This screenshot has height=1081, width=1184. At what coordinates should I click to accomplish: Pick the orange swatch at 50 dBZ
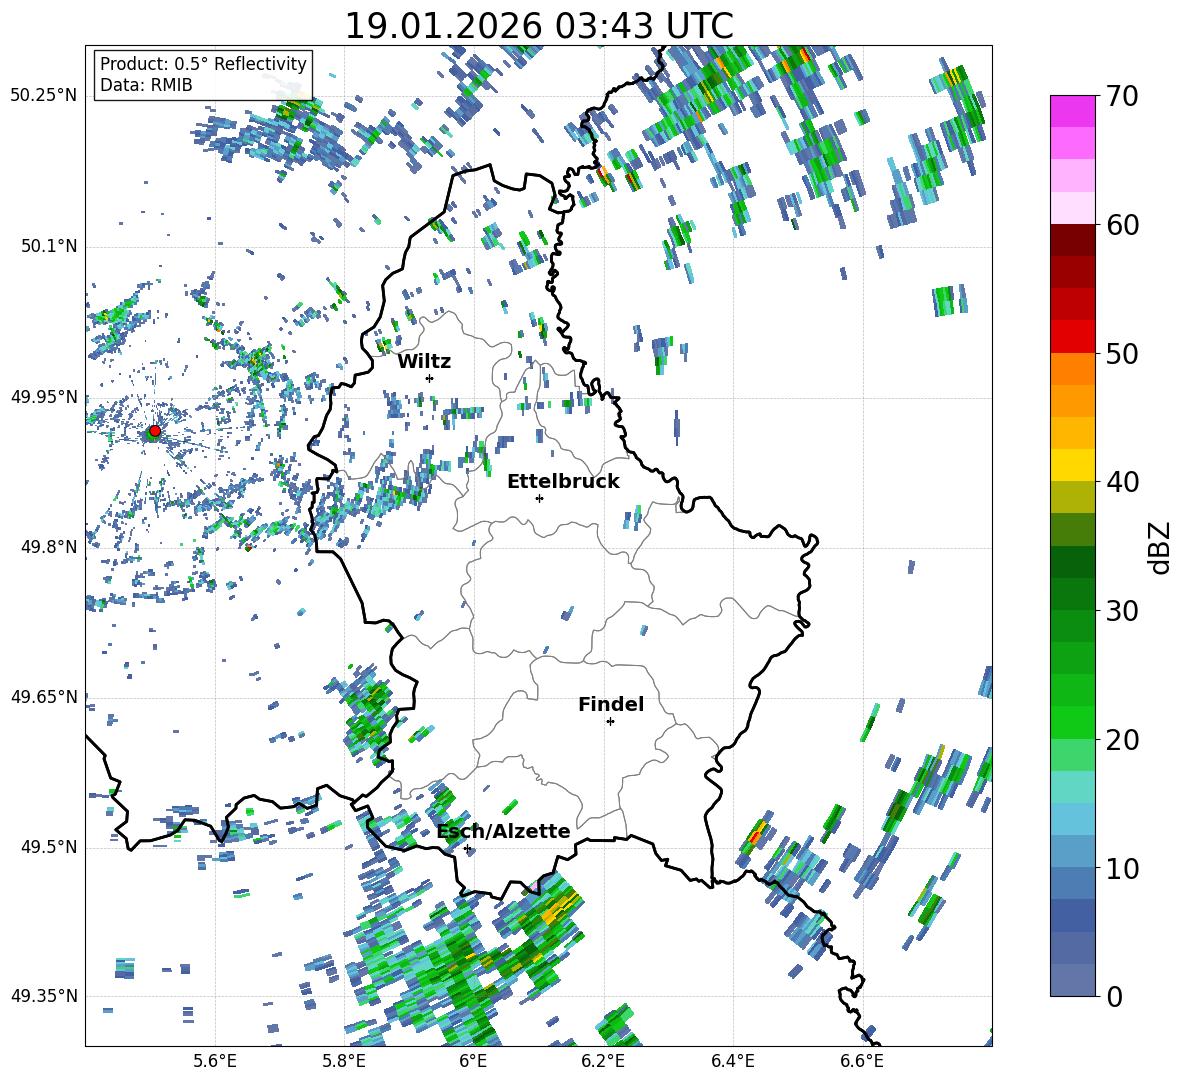coord(1073,368)
